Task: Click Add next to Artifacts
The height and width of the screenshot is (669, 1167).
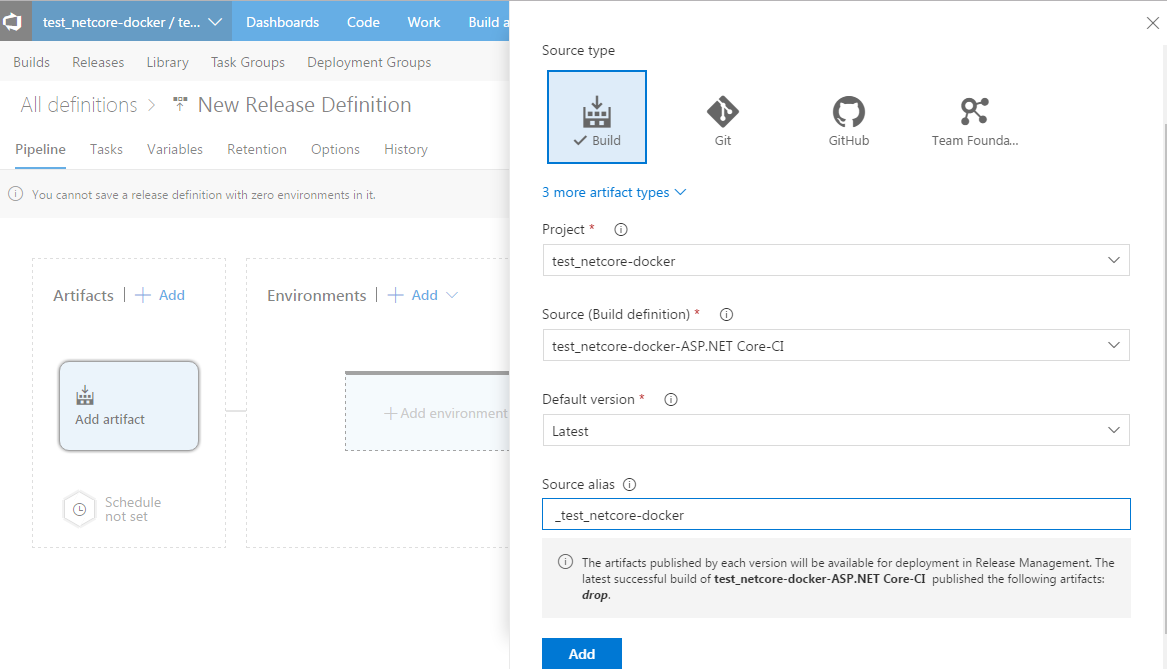Action: tap(160, 295)
